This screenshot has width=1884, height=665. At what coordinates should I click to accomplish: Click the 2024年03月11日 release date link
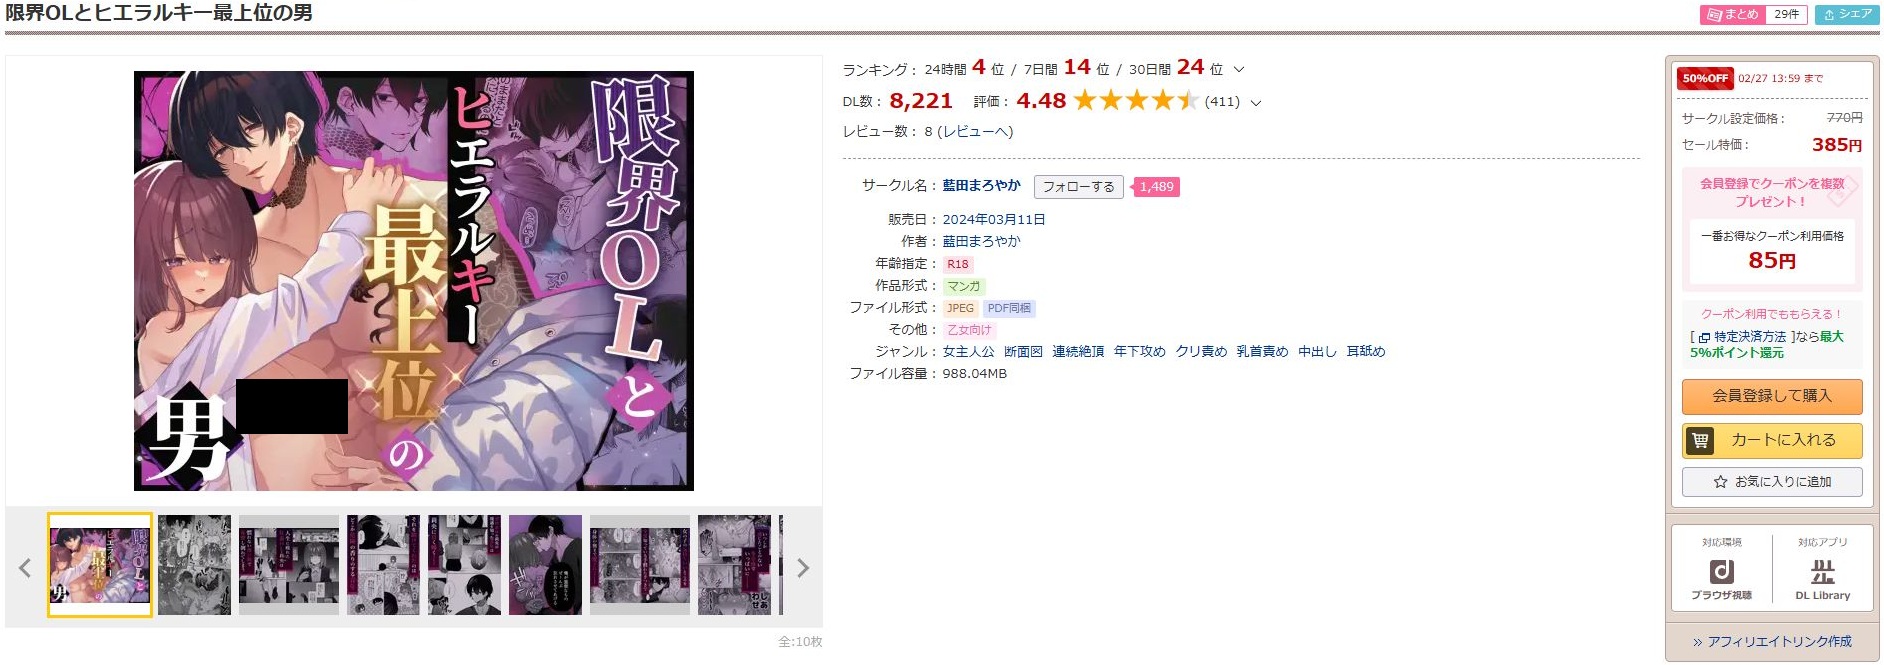(993, 219)
